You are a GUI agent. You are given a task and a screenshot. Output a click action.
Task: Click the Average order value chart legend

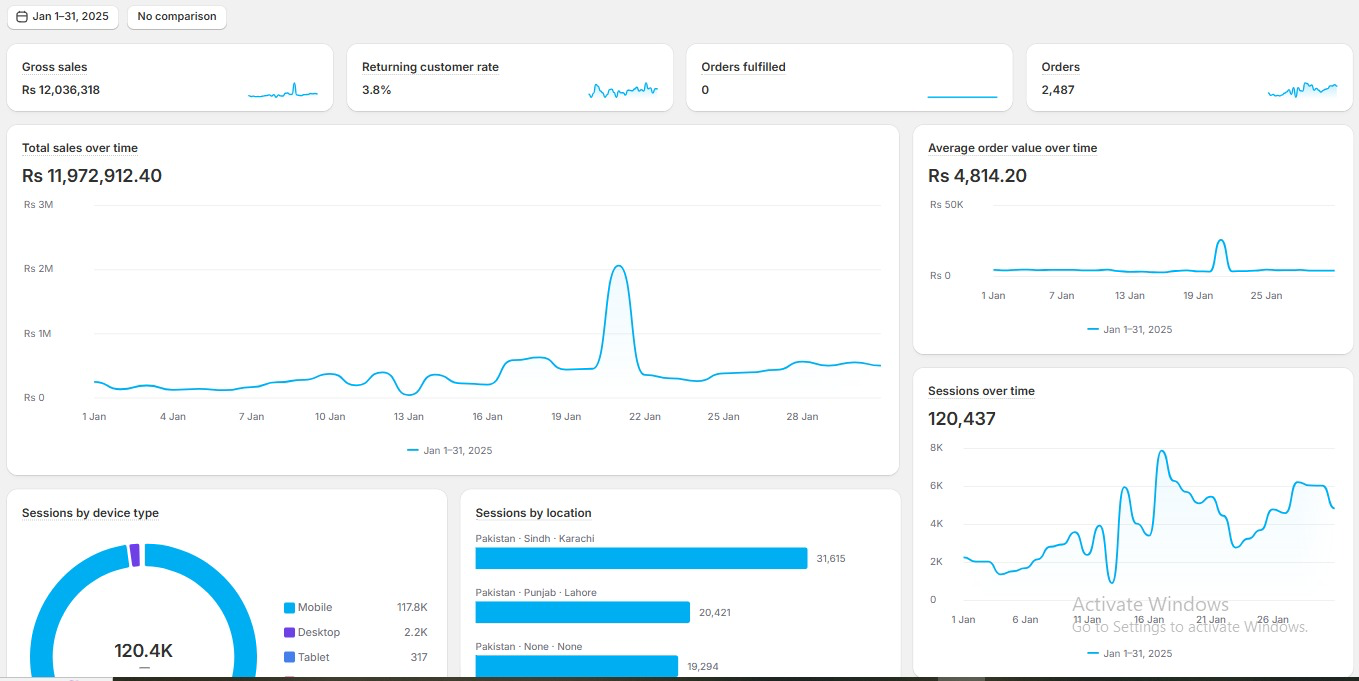pos(1130,330)
